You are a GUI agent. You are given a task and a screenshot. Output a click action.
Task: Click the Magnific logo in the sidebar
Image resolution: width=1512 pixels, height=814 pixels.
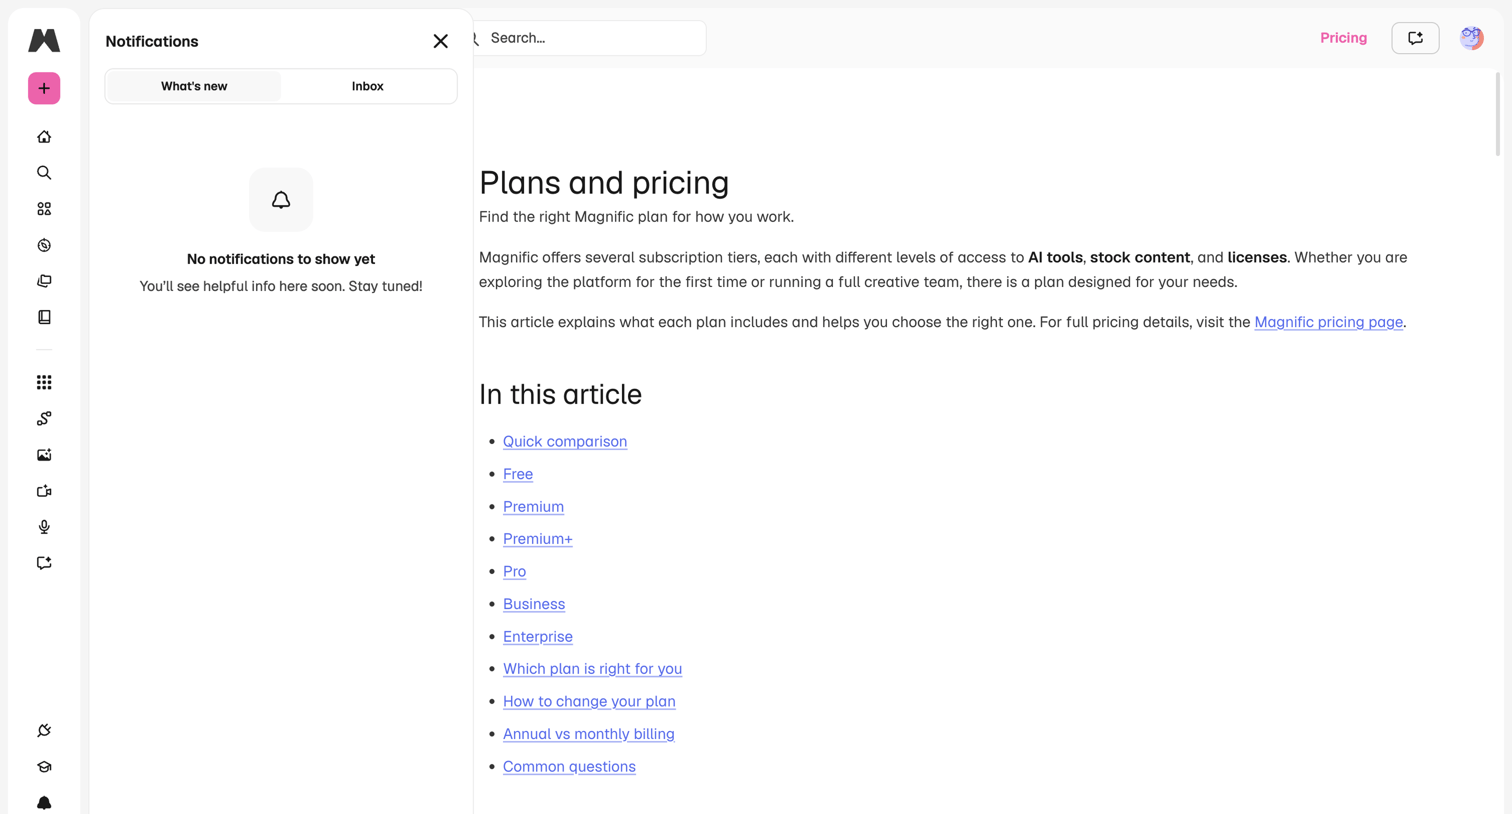point(44,40)
